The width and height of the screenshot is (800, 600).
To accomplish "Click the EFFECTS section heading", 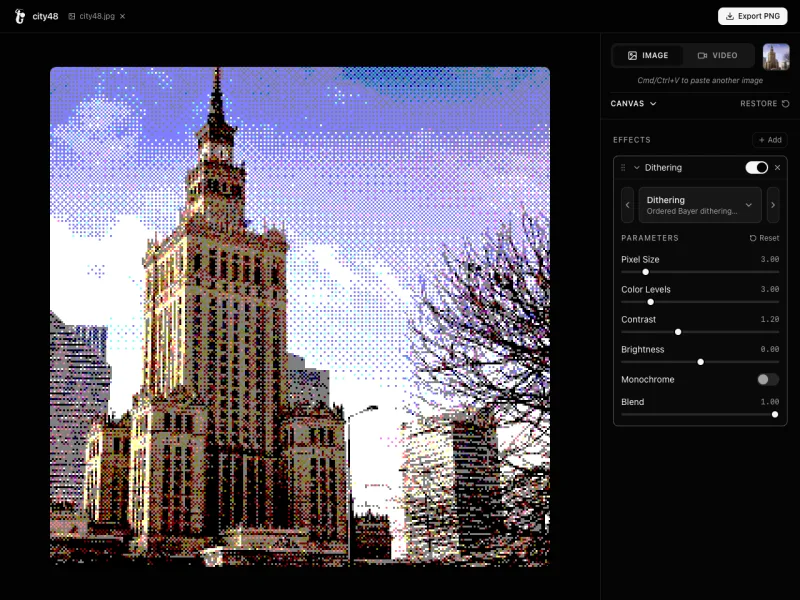I will point(632,140).
